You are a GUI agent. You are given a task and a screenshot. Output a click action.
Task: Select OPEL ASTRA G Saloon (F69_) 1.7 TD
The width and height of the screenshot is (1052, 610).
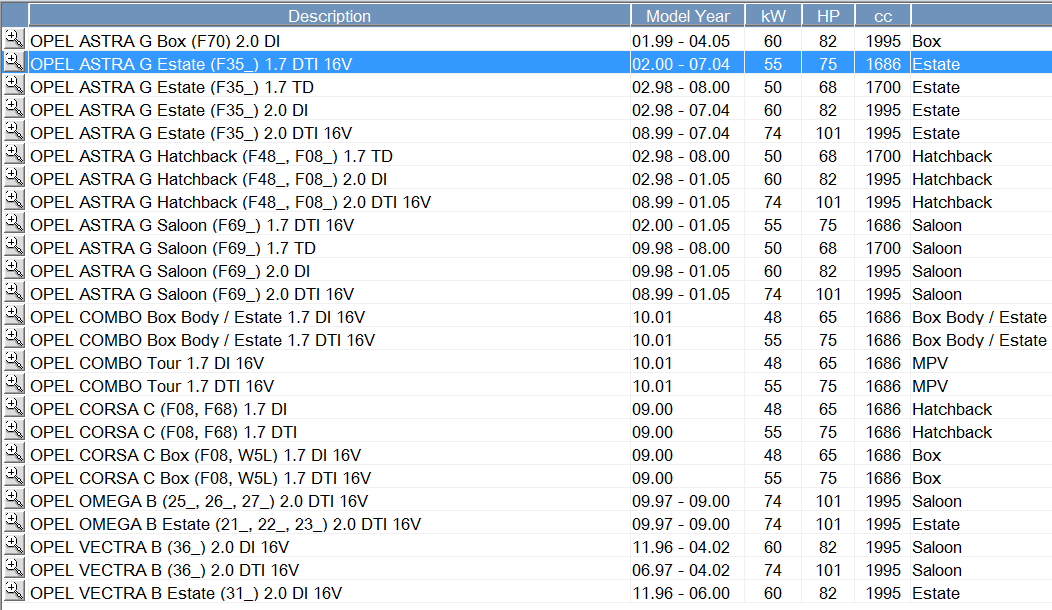coord(173,248)
